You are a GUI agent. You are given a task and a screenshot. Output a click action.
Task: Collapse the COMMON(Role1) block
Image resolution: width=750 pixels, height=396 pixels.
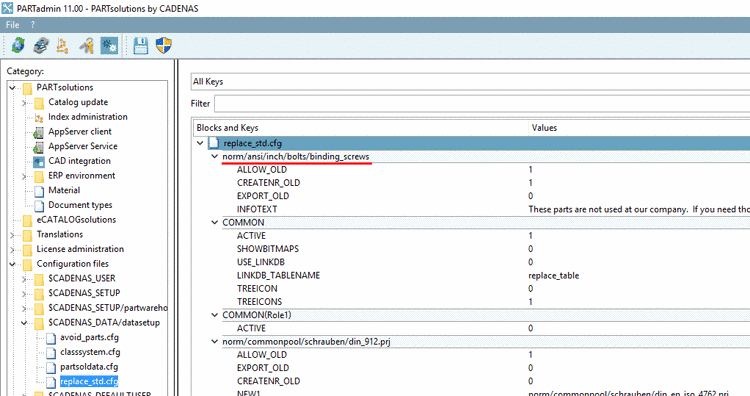point(215,315)
